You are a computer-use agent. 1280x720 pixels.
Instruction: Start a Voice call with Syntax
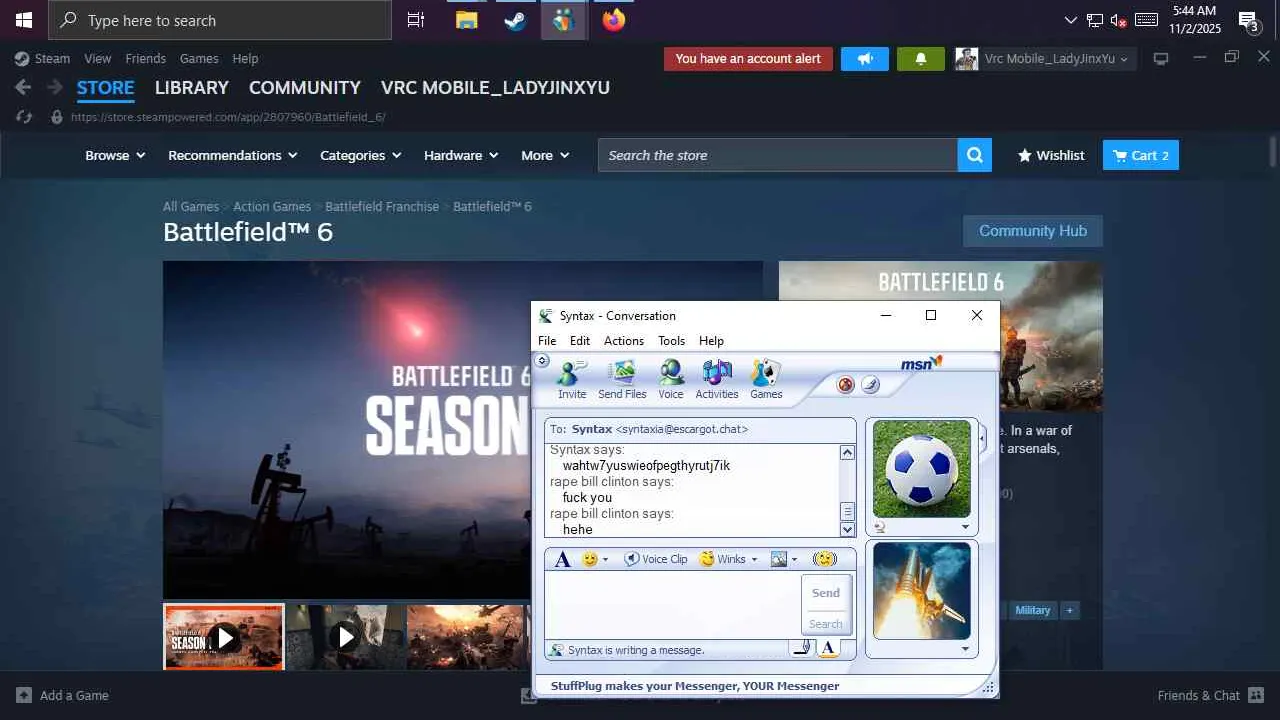[x=671, y=378]
